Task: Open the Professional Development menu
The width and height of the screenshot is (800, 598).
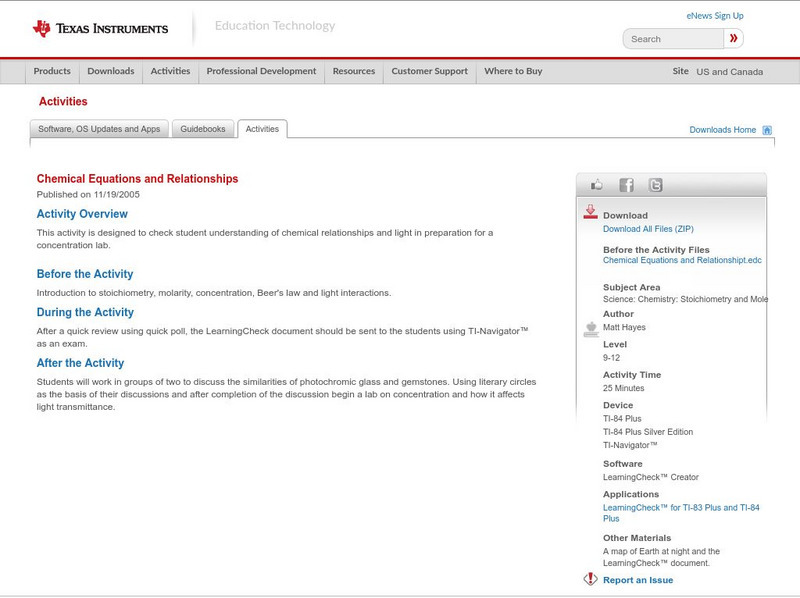Action: [x=261, y=71]
